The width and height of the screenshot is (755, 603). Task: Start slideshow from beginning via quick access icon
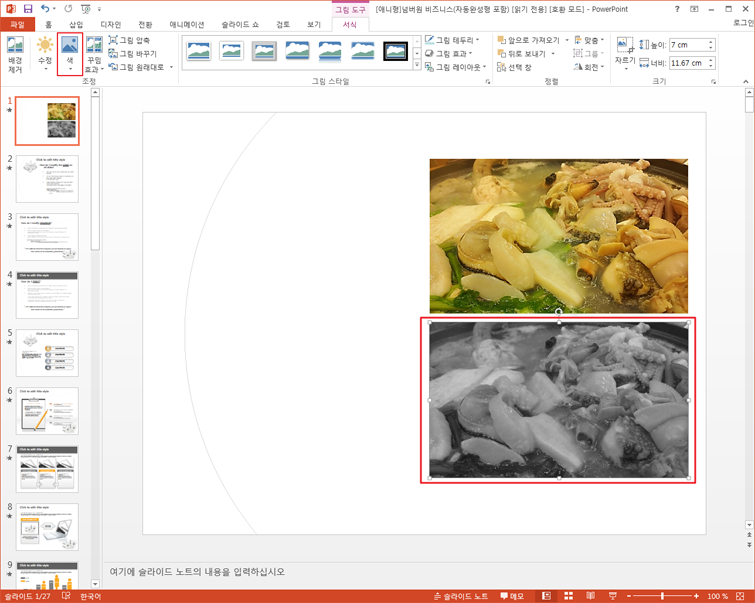(x=86, y=9)
